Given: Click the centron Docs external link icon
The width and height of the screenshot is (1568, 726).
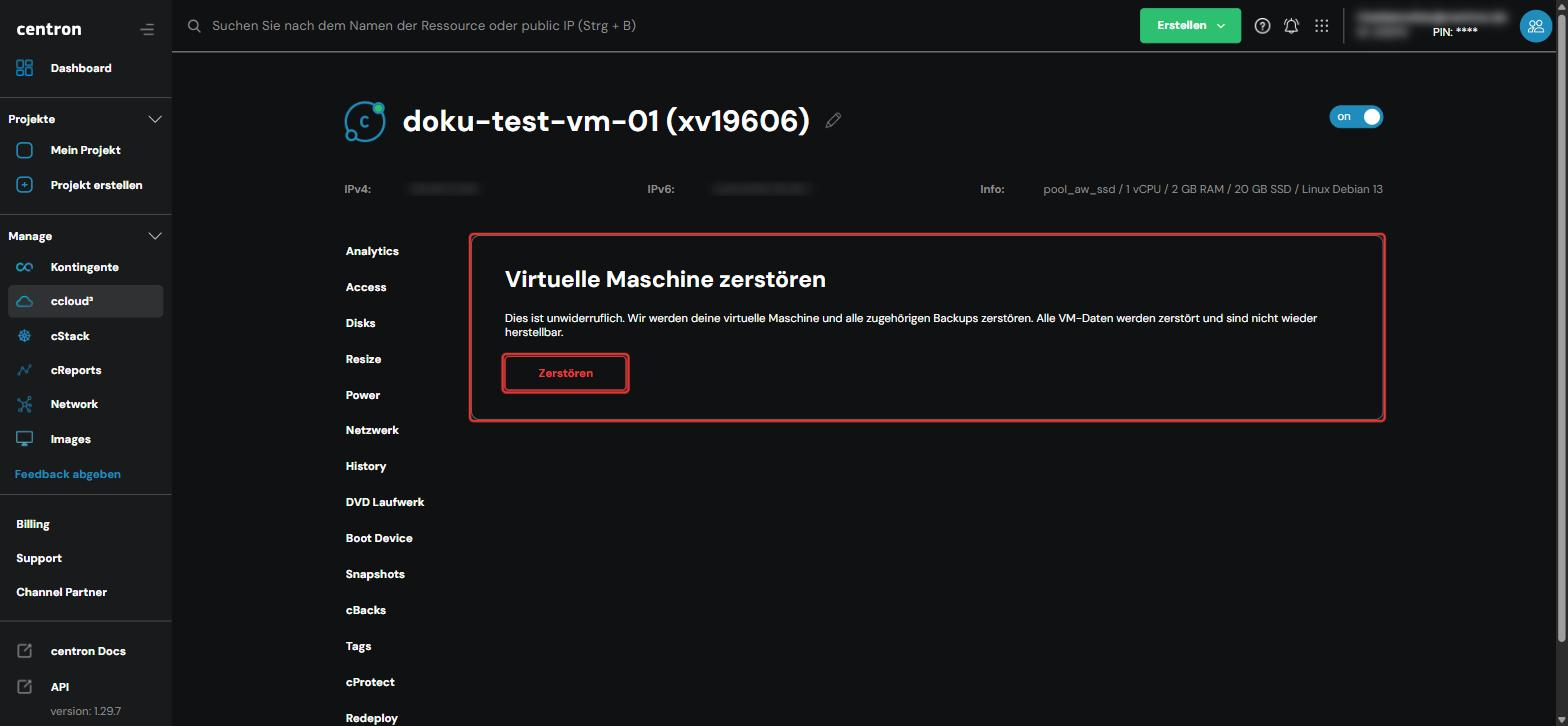Looking at the screenshot, I should 25,651.
